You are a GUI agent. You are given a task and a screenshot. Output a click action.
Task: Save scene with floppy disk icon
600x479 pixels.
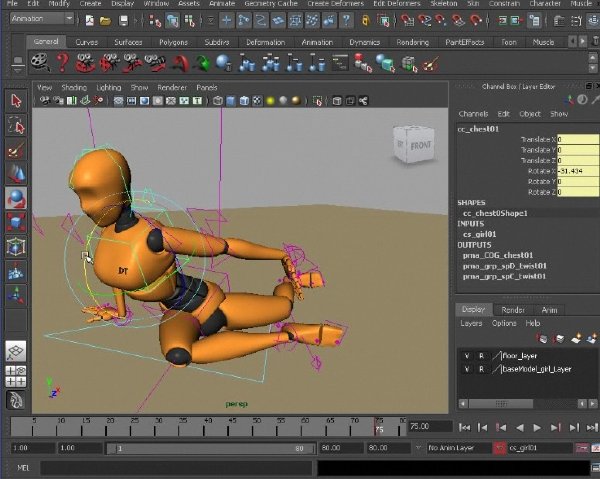pyautogui.click(x=123, y=21)
